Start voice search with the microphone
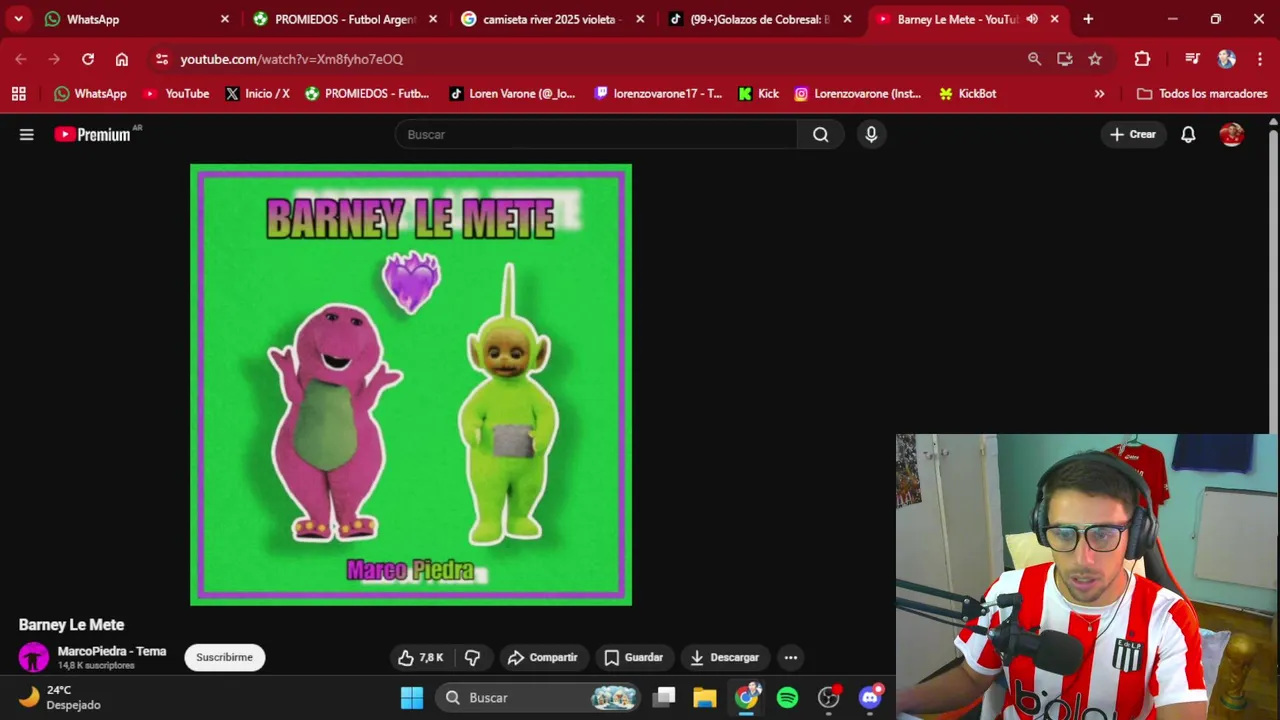 (871, 134)
